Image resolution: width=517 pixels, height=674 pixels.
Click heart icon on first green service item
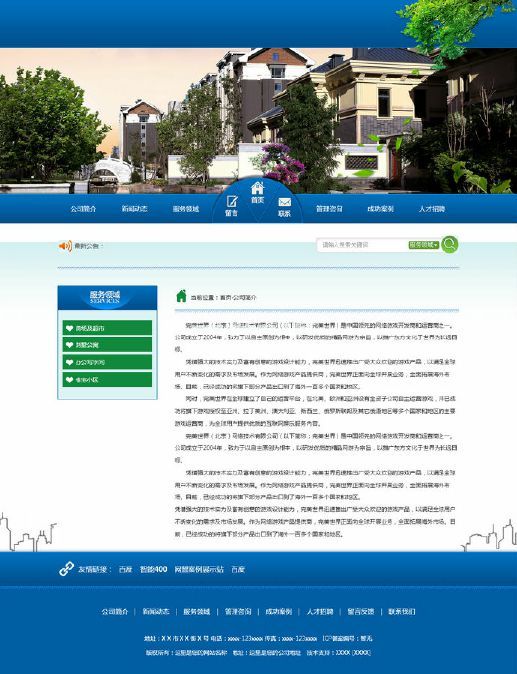[70, 328]
